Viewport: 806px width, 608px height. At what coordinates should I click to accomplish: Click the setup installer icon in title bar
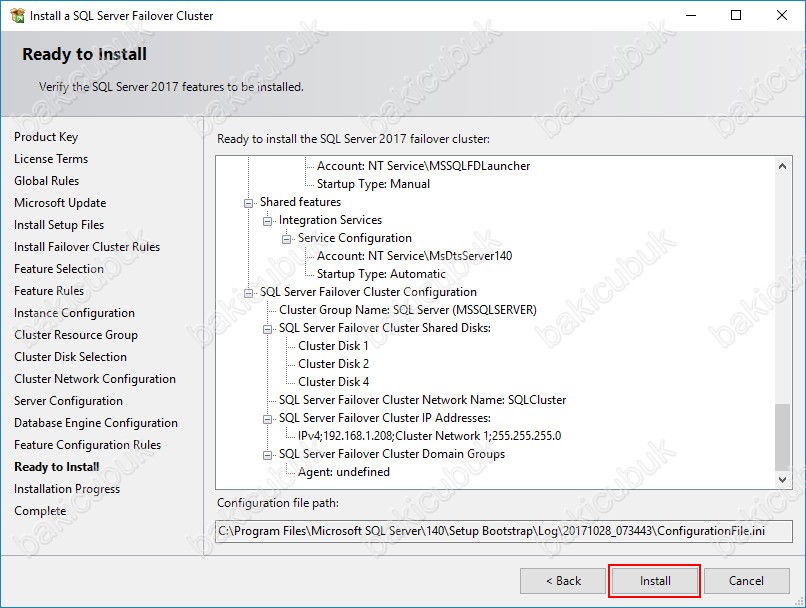[x=17, y=15]
